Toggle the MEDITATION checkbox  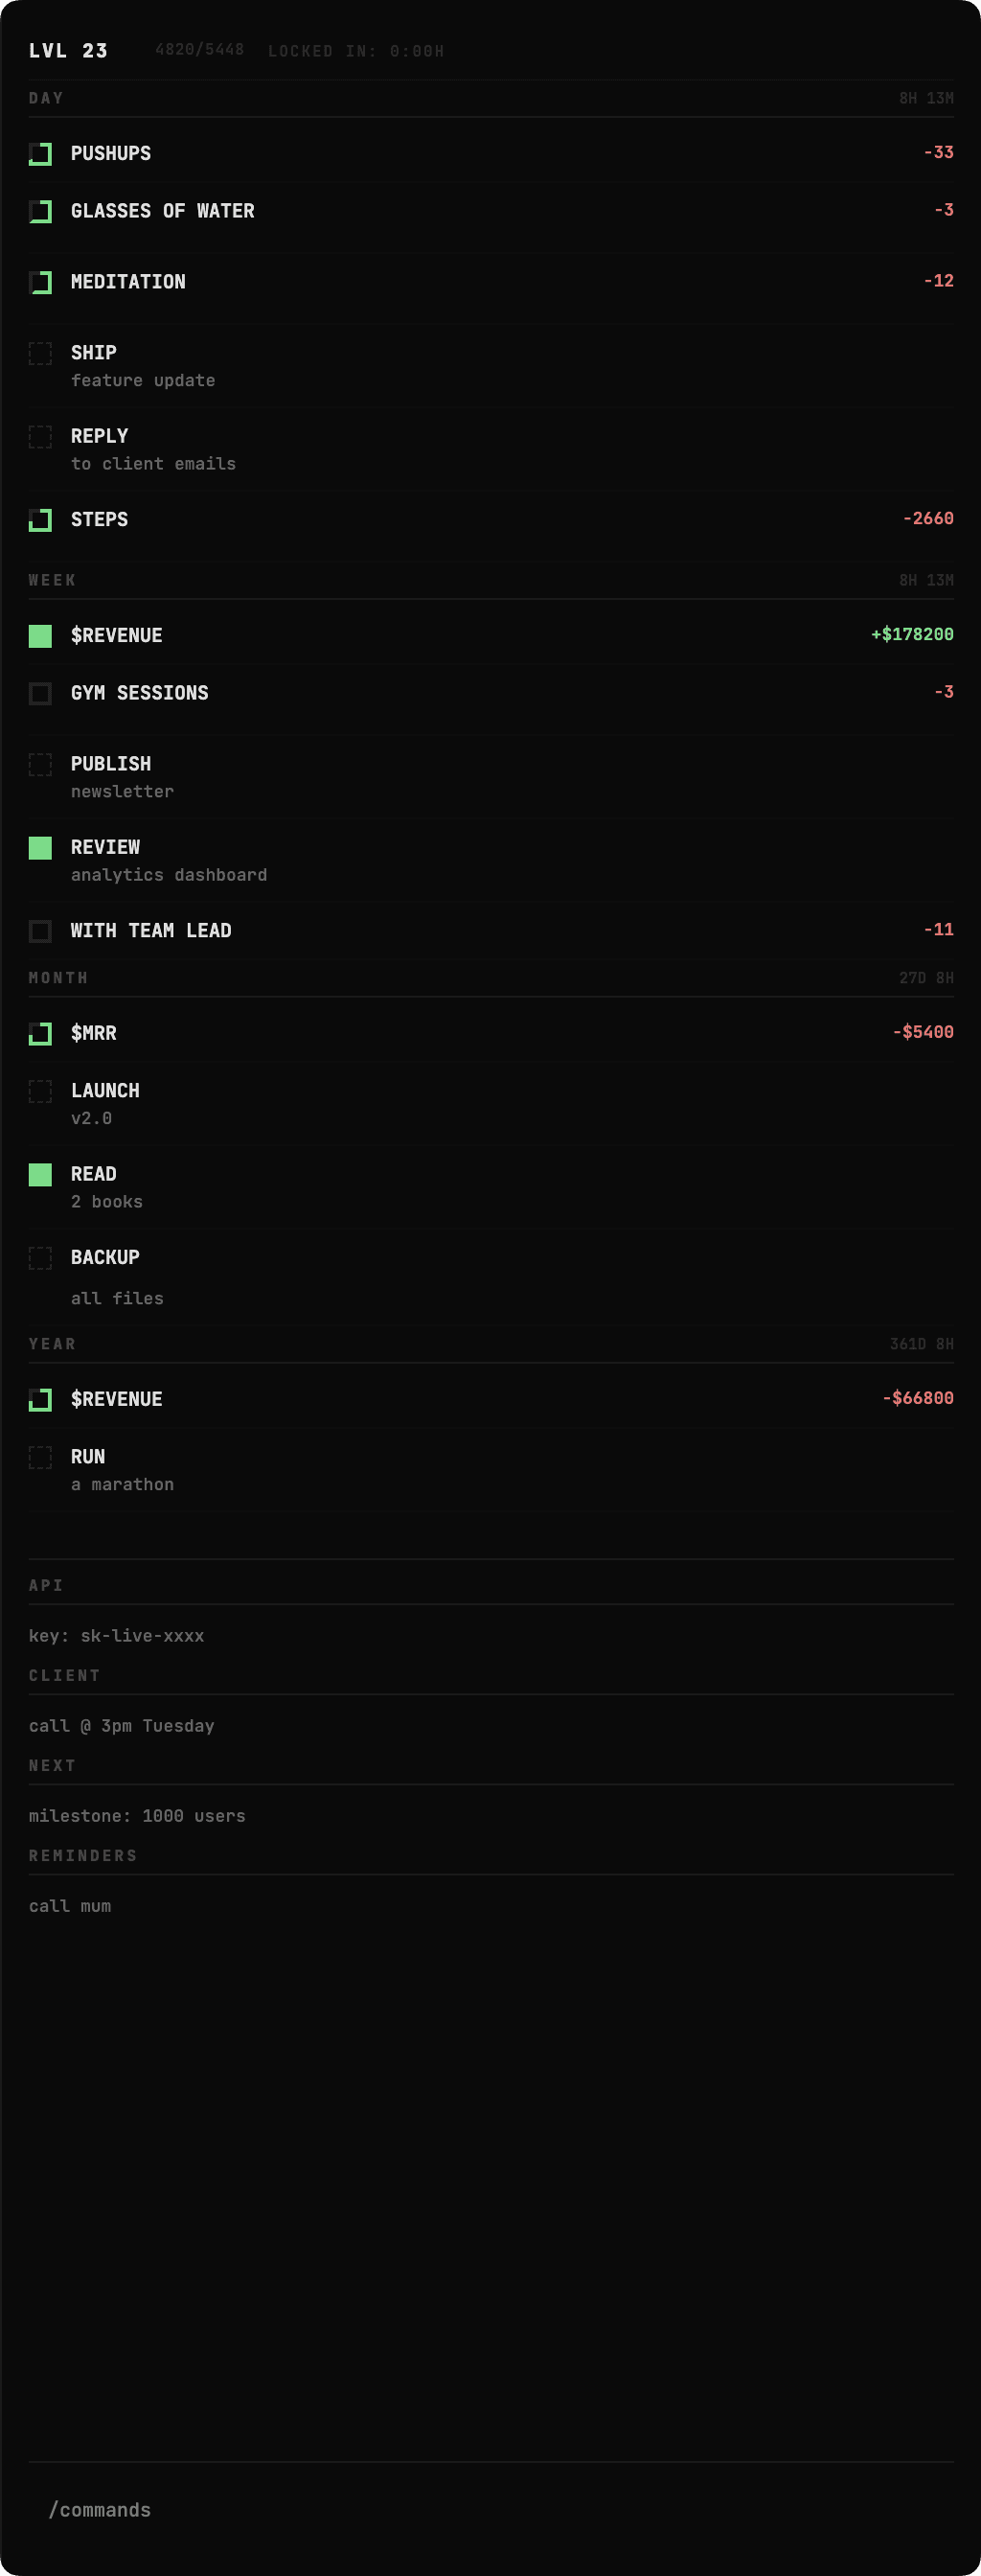tap(41, 284)
